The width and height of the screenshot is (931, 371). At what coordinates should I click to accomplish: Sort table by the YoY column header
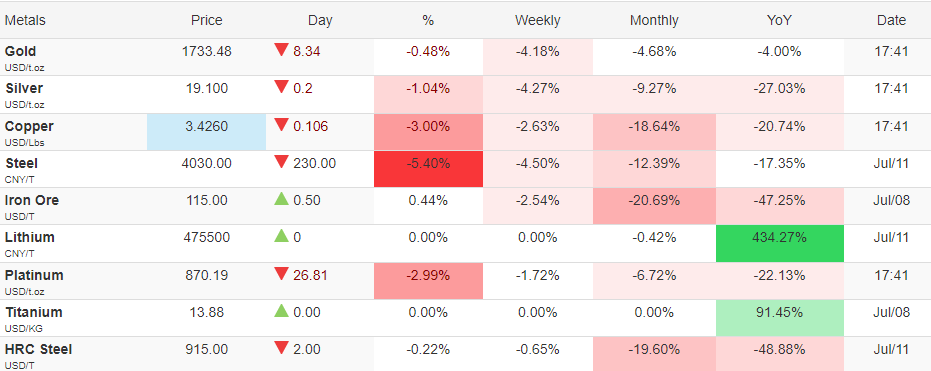point(779,20)
